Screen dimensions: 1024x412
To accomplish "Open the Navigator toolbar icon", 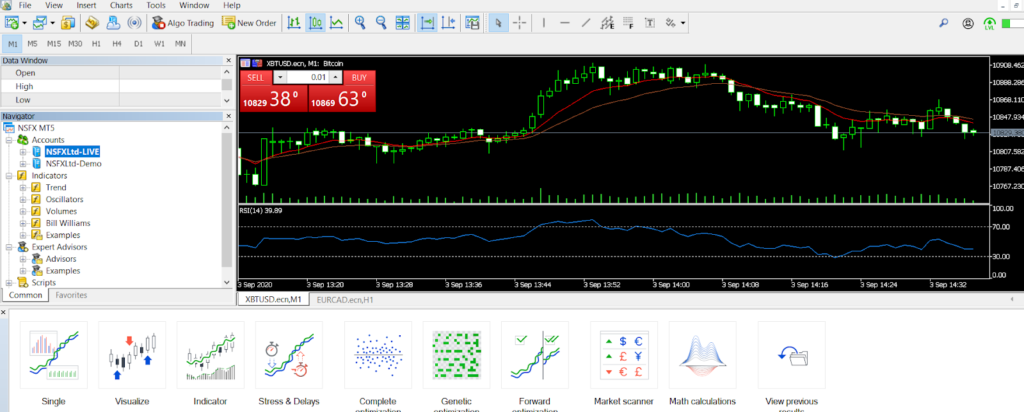I will tap(113, 23).
